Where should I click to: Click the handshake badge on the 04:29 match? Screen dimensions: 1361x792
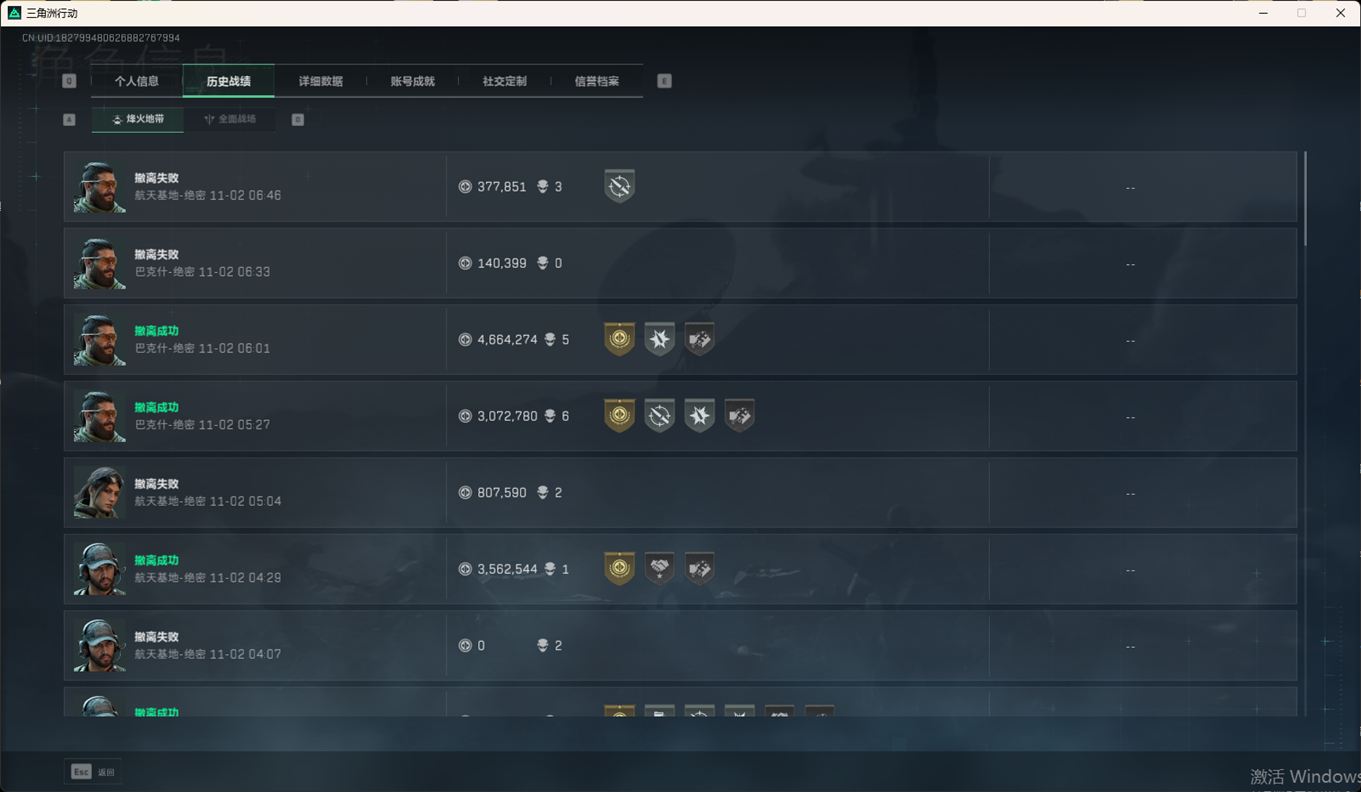[x=659, y=569]
